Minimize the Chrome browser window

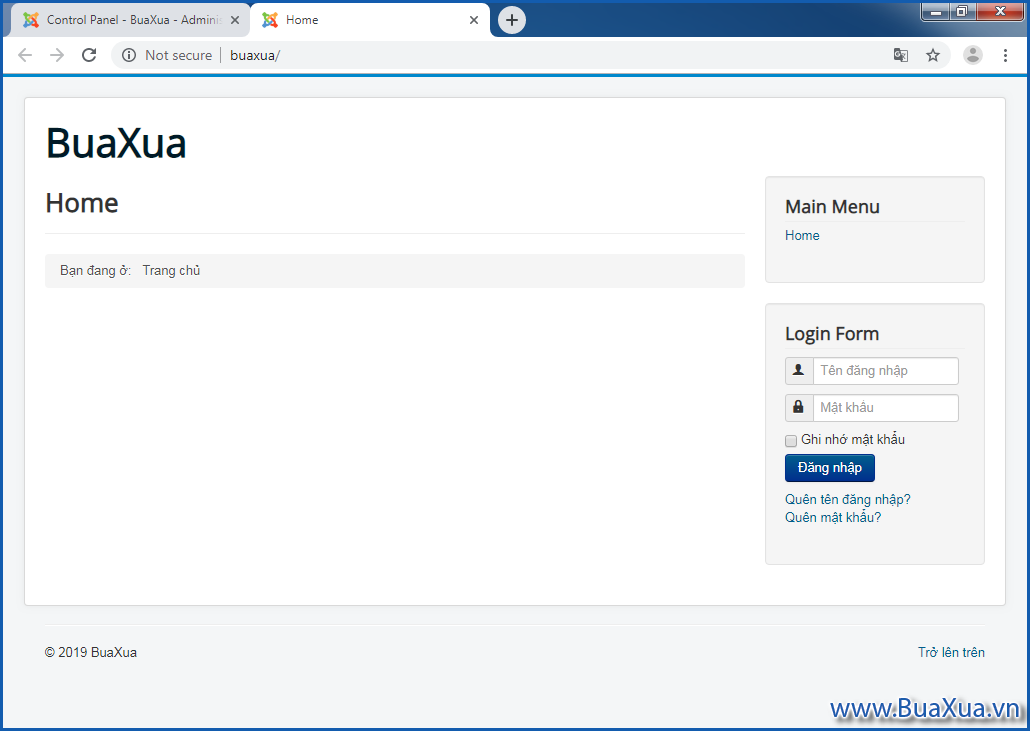click(x=936, y=11)
